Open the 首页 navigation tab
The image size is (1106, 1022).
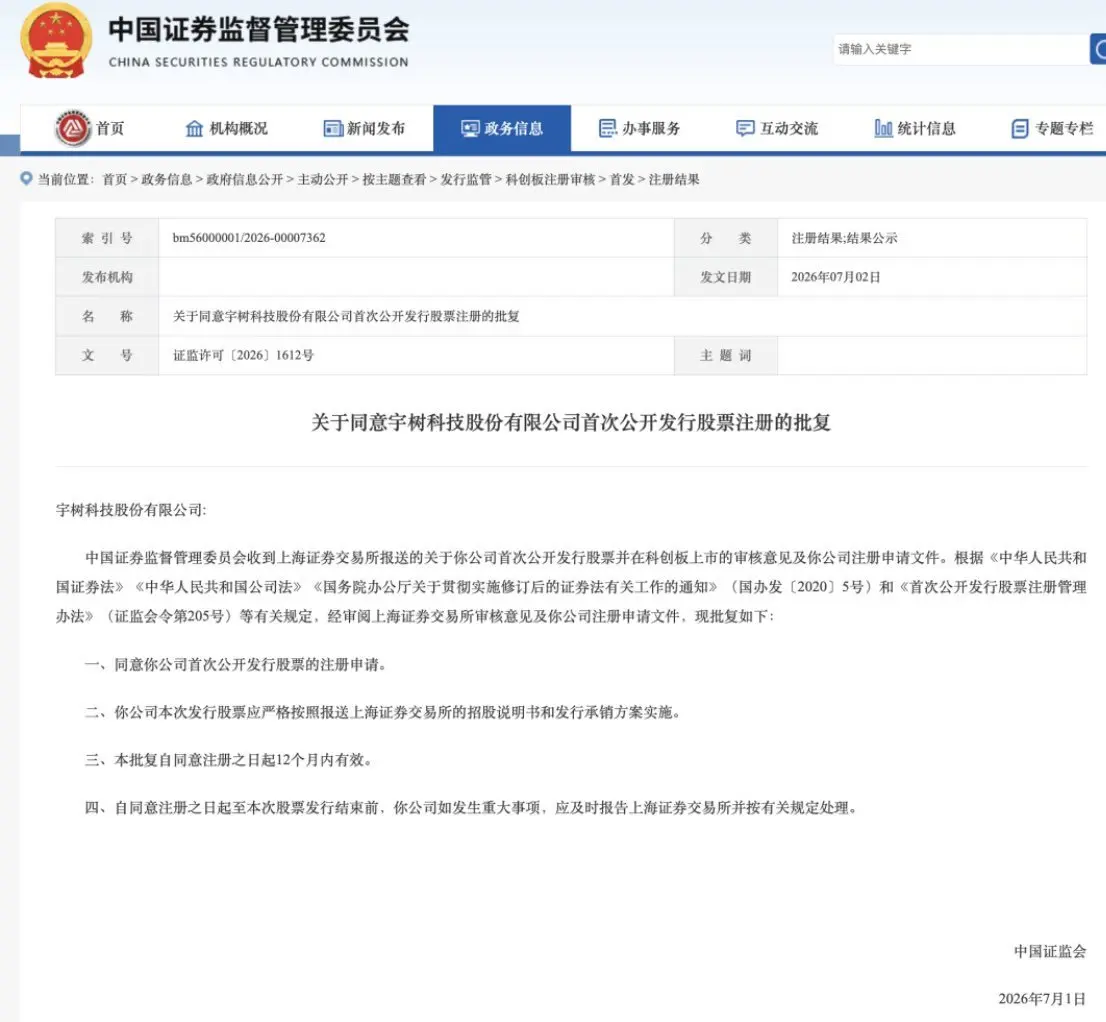coord(90,128)
